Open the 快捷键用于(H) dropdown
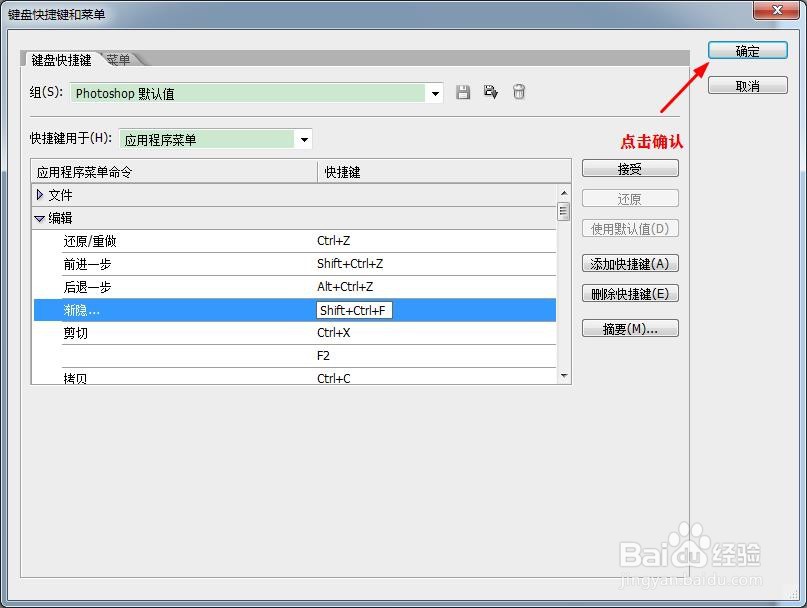807x608 pixels. [303, 139]
